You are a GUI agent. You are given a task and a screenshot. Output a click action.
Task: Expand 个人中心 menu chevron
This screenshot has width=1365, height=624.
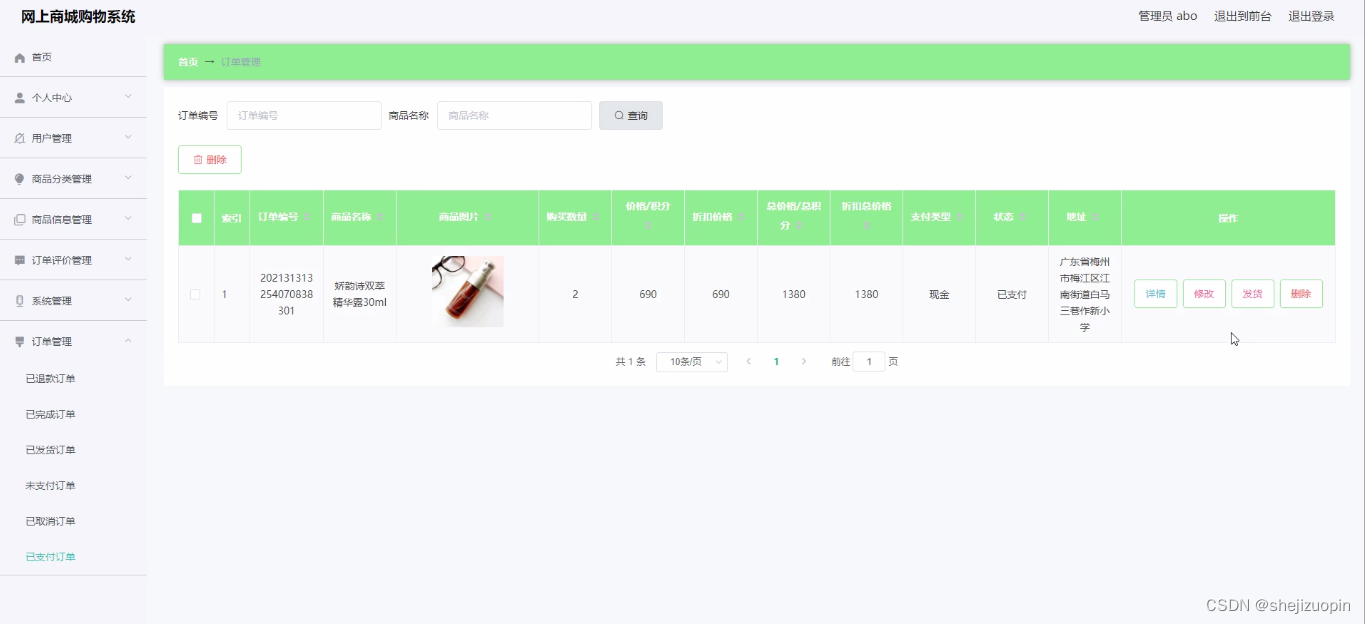click(128, 97)
